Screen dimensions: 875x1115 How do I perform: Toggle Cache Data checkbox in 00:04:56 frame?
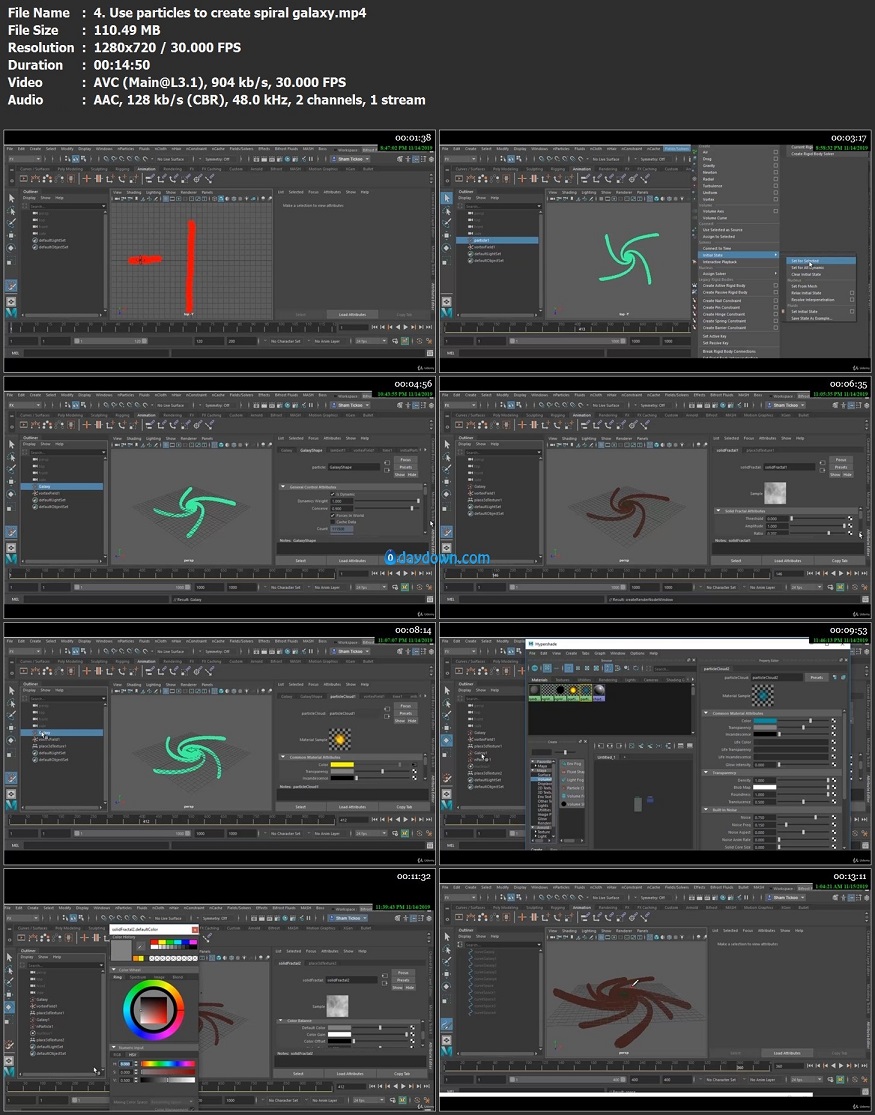[x=332, y=521]
